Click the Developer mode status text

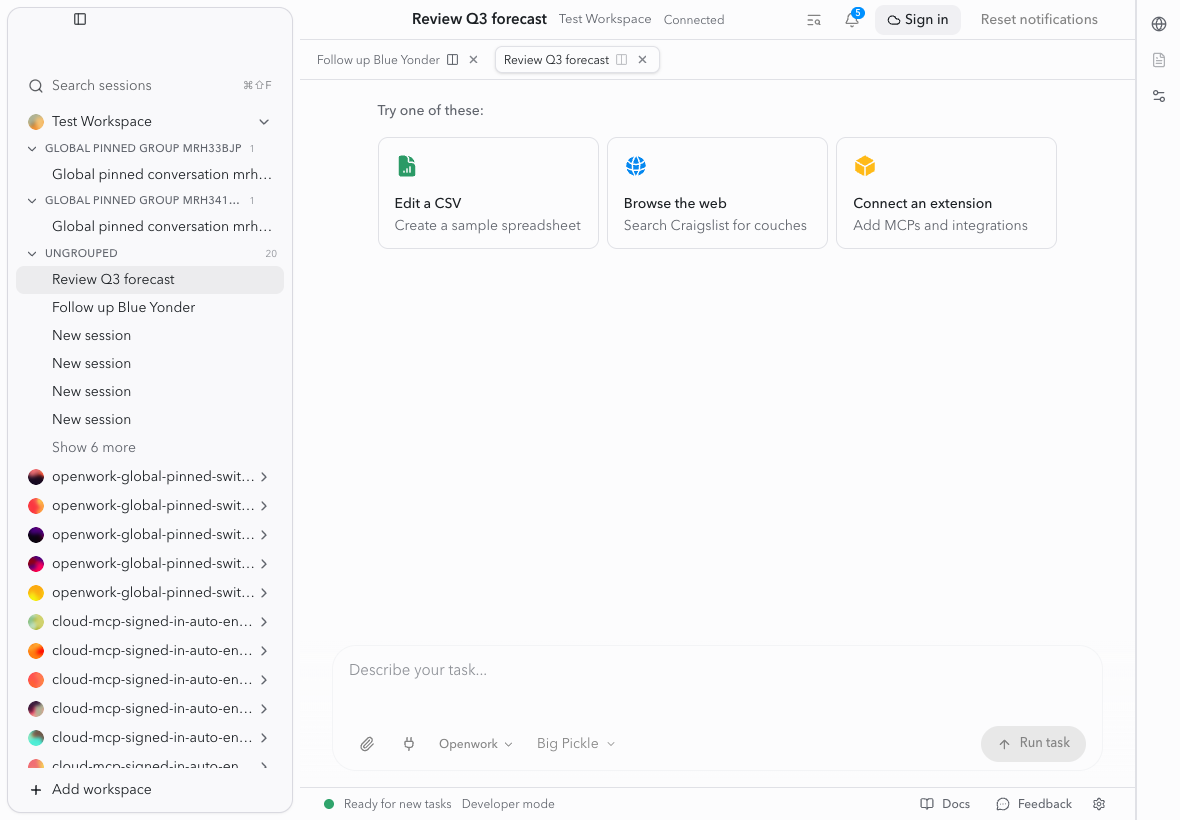pyautogui.click(x=508, y=804)
